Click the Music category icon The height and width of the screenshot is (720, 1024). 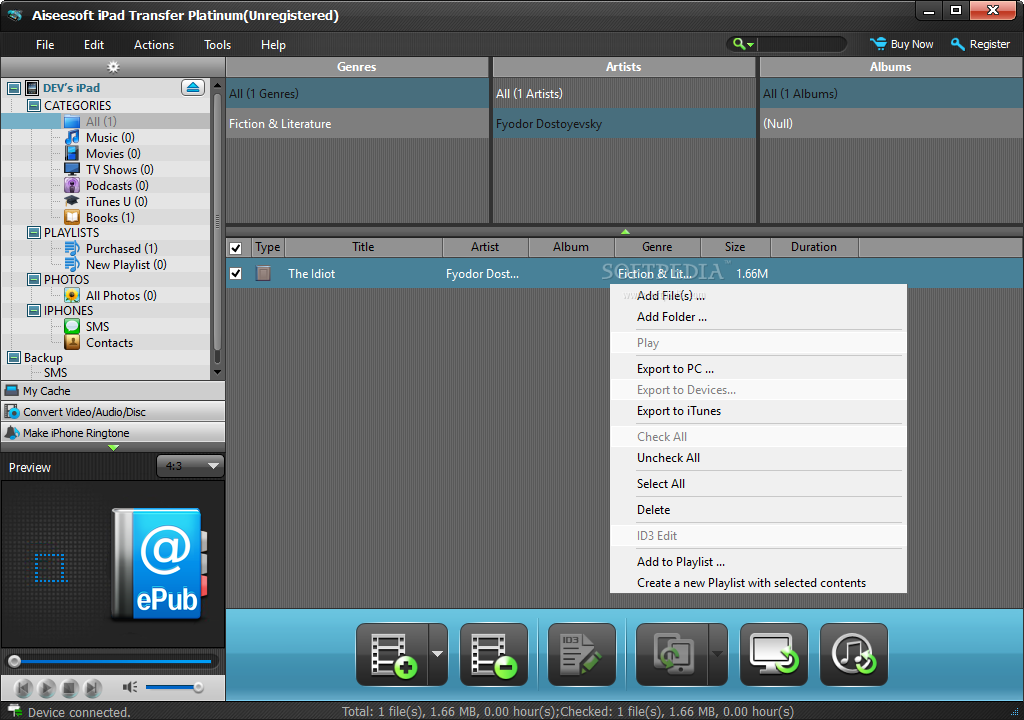point(72,138)
